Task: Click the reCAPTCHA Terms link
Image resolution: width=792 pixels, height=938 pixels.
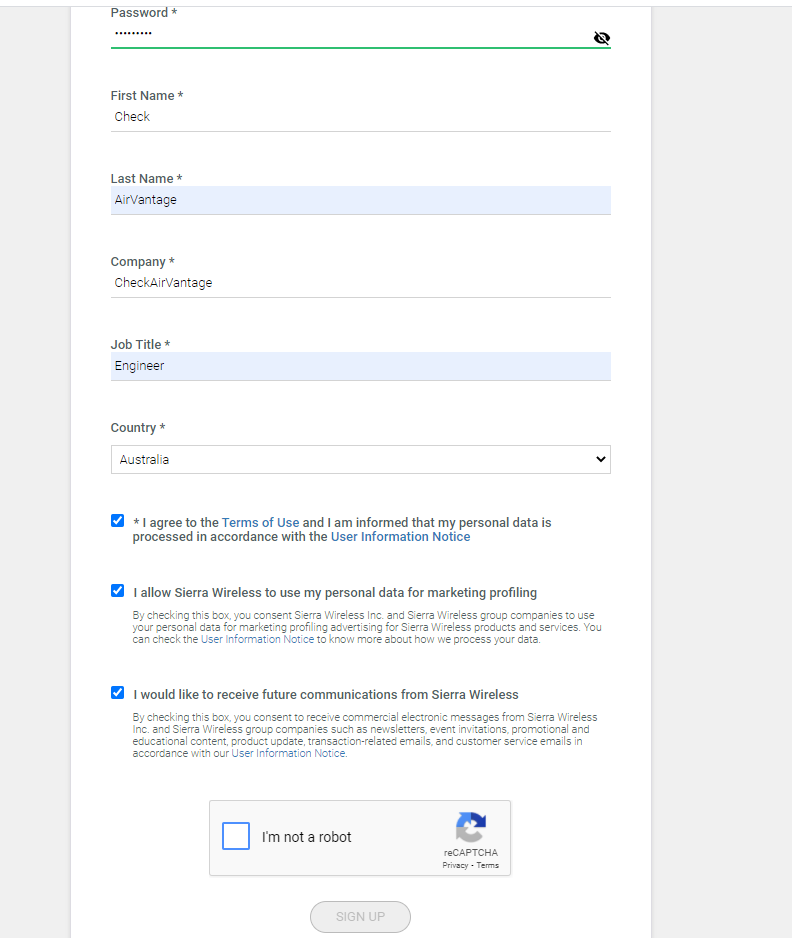Action: point(488,865)
